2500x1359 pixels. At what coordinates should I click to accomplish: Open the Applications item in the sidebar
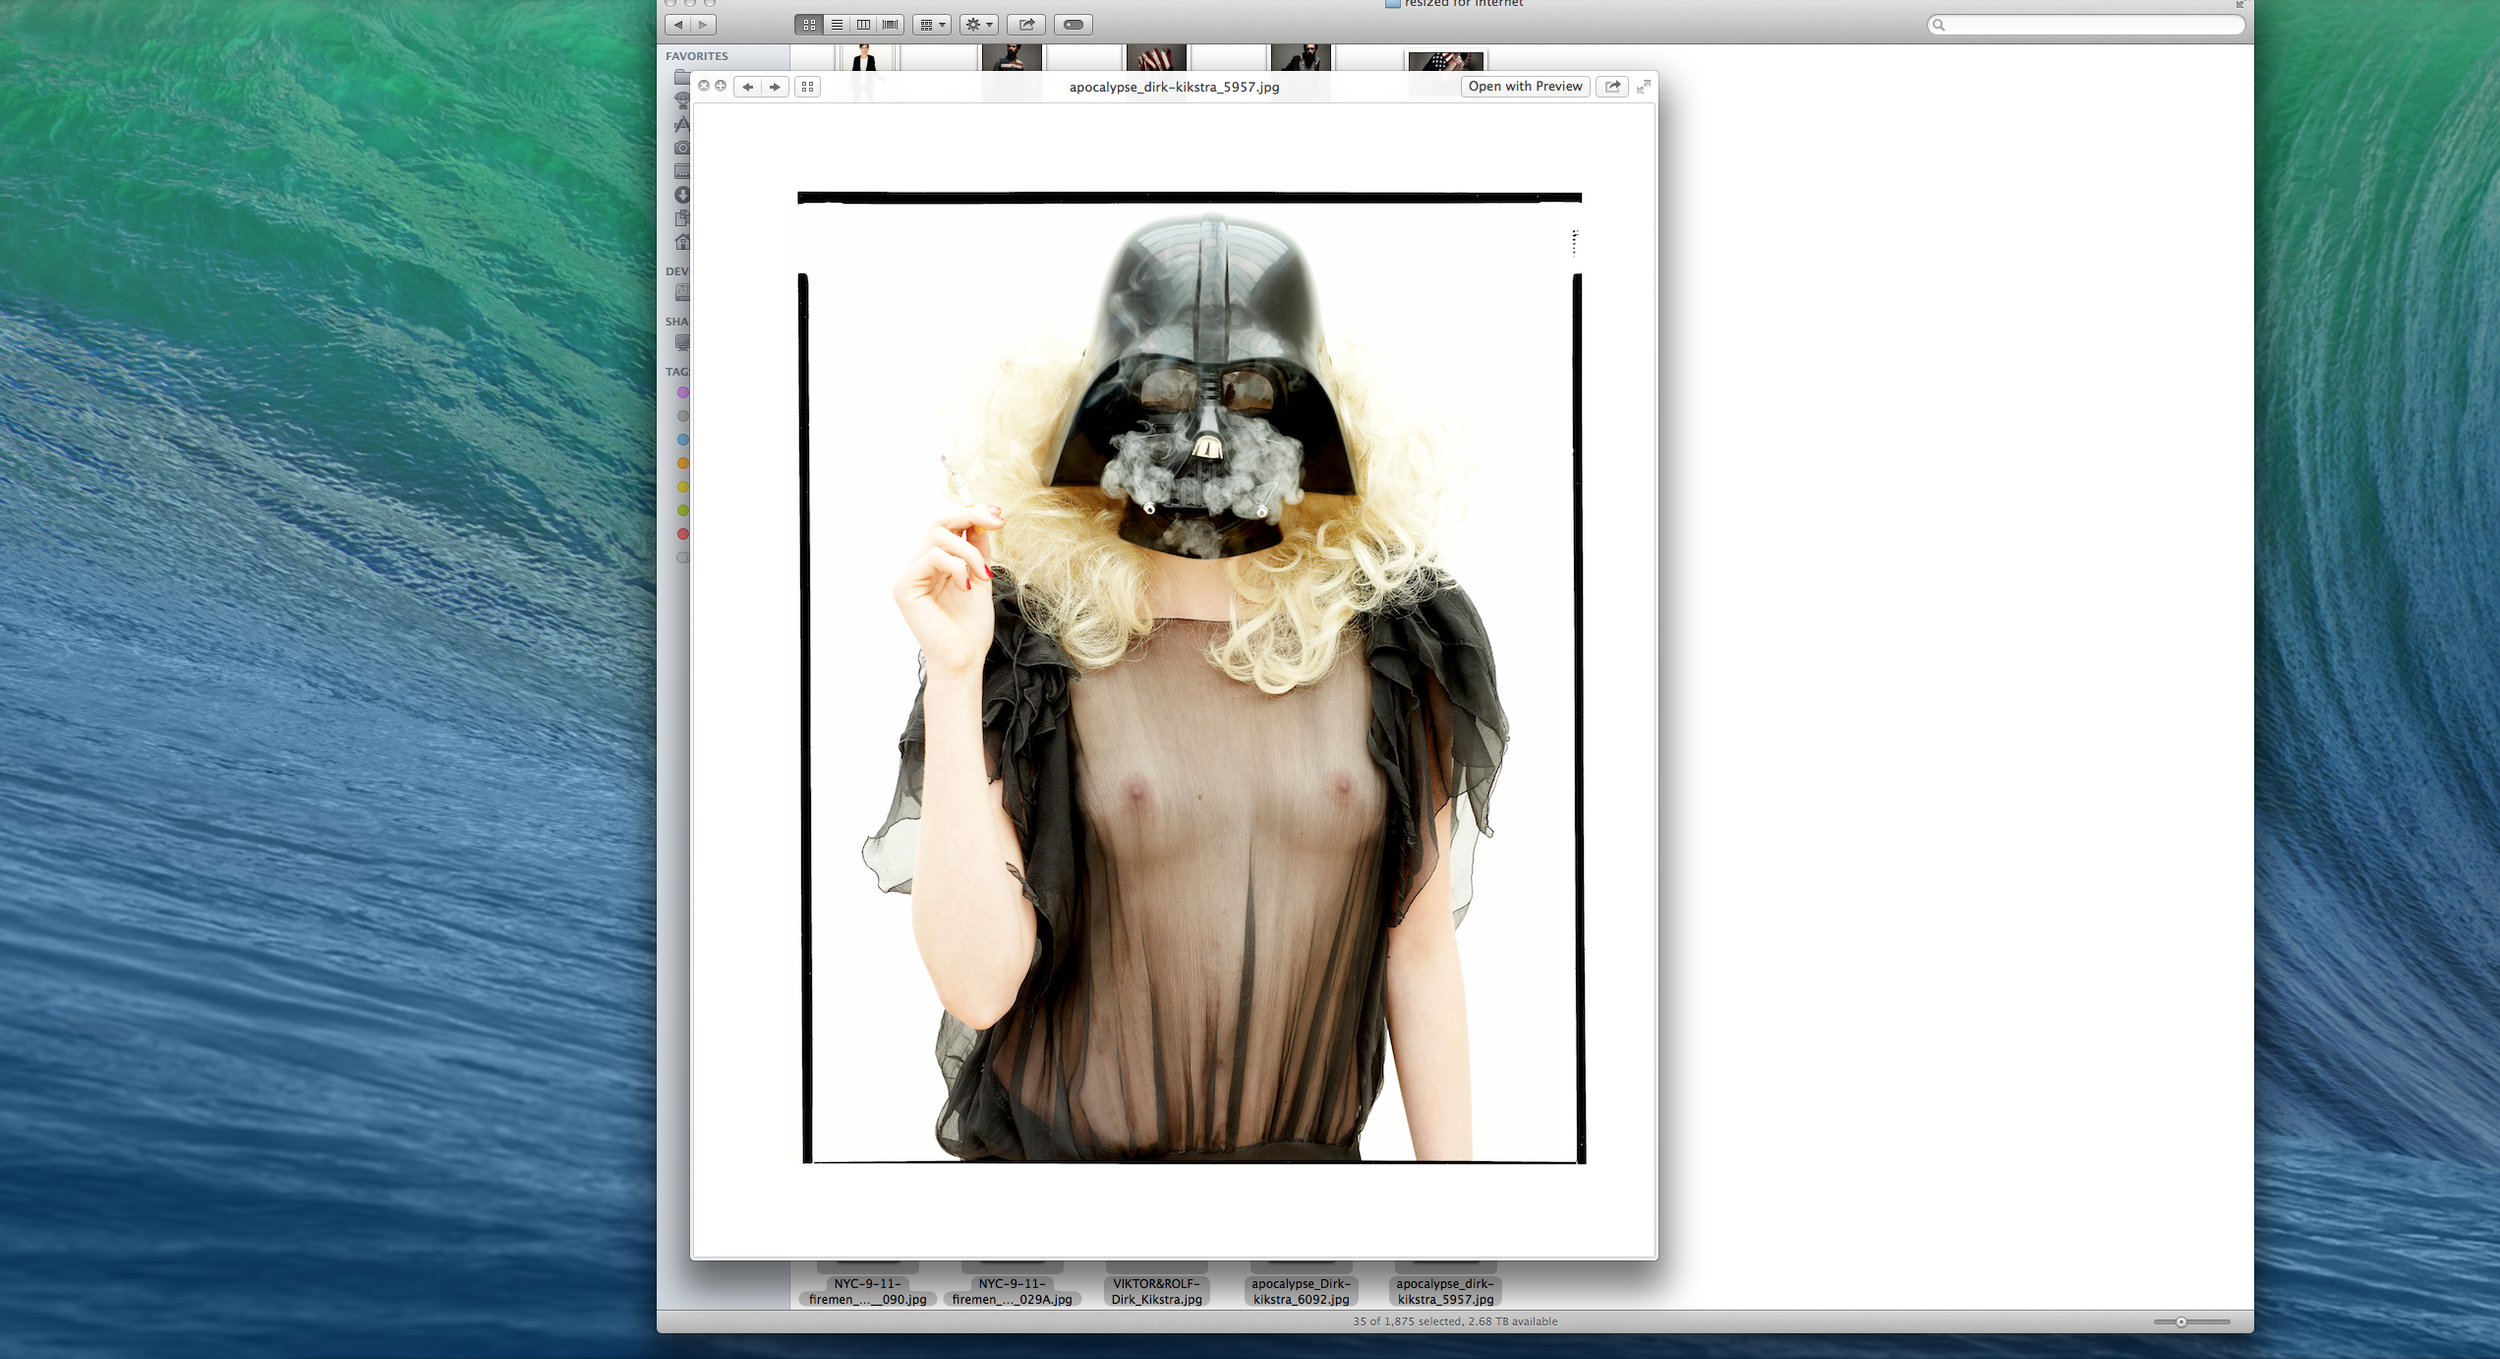(x=682, y=121)
